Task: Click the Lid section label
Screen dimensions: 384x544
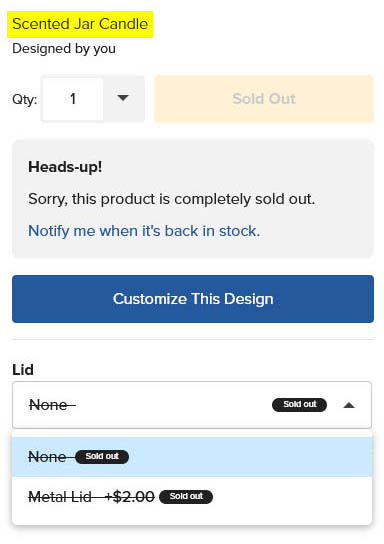Action: pos(23,370)
